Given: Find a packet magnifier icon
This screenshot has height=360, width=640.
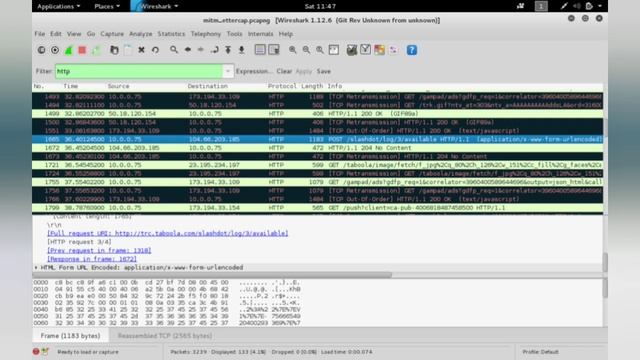Looking at the screenshot, I should pyautogui.click(x=174, y=50).
